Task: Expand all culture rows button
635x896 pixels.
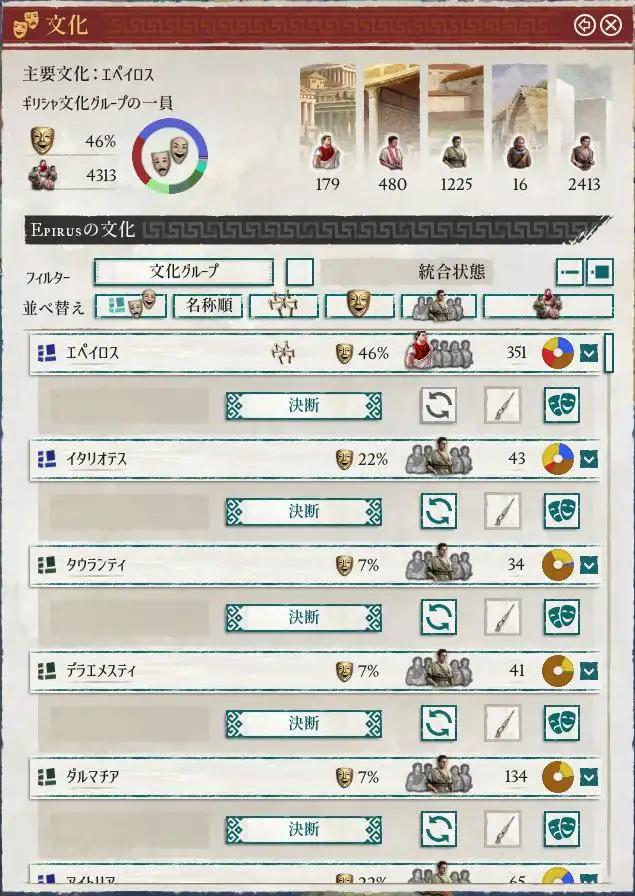Action: [600, 271]
